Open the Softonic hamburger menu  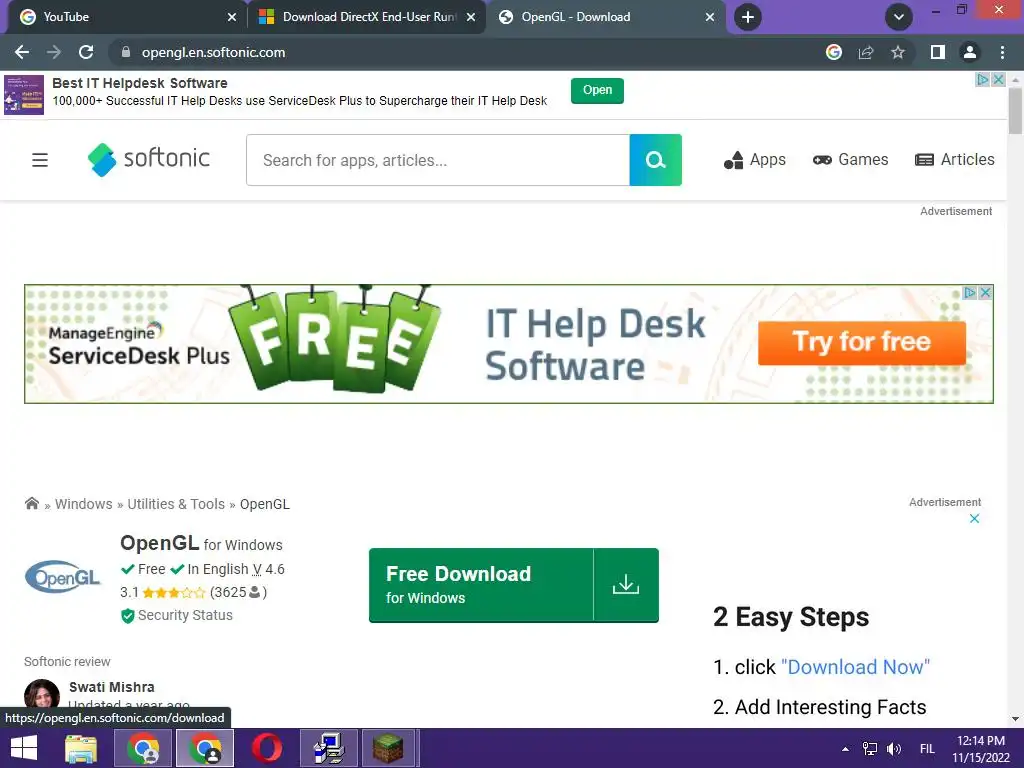pos(40,160)
